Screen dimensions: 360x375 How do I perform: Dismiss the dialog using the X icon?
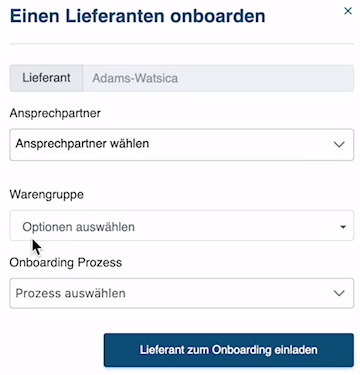tap(348, 11)
